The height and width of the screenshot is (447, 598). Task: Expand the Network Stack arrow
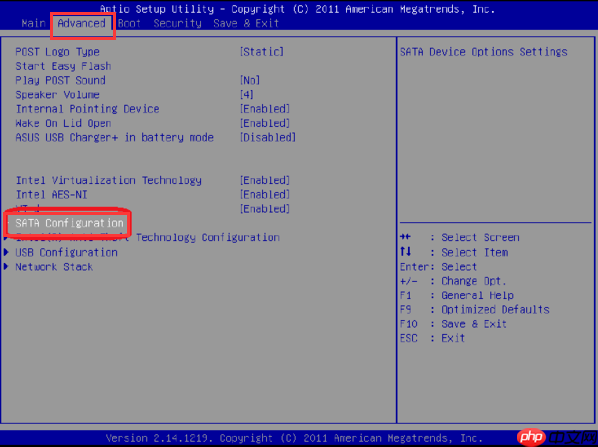[6, 267]
